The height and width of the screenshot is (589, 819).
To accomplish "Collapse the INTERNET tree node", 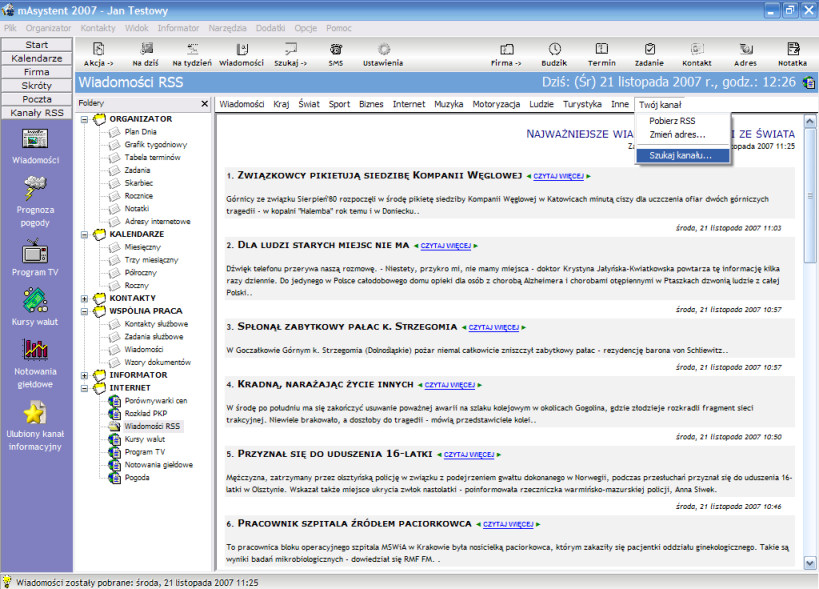I will (84, 388).
